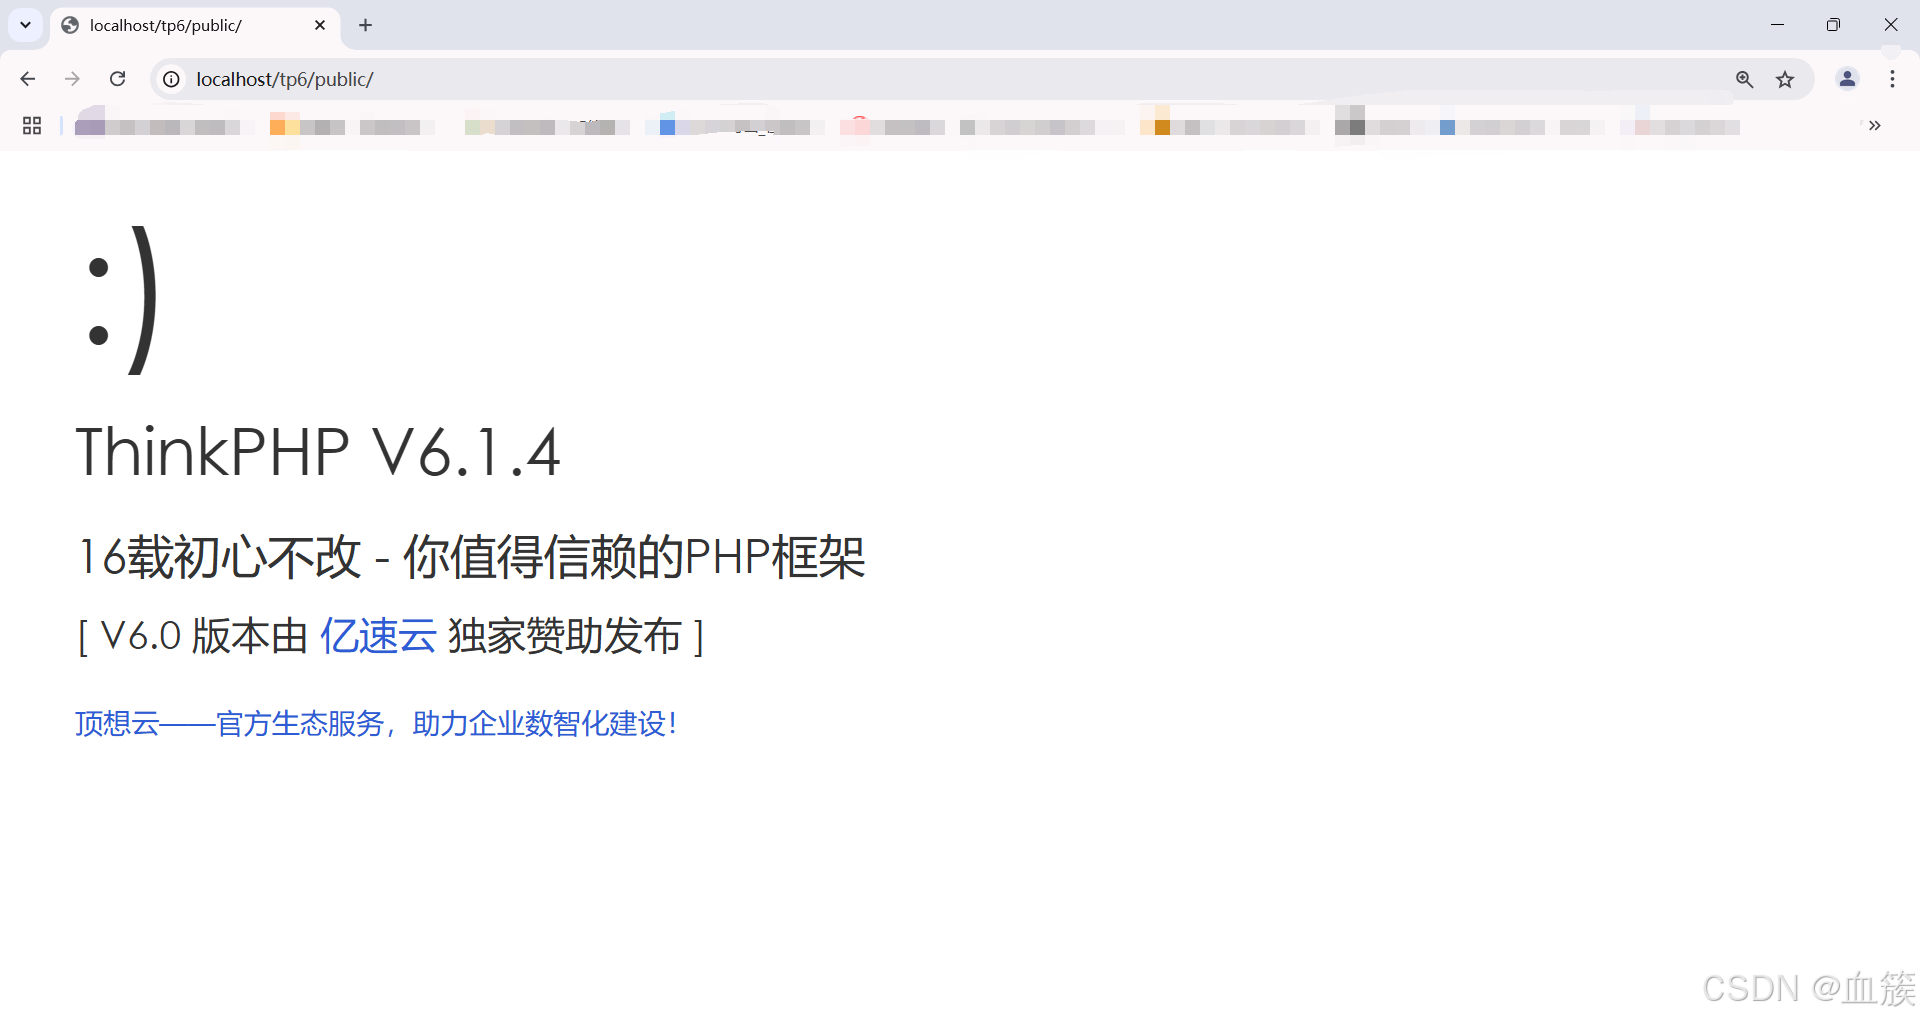Open a new tab with plus button
Image resolution: width=1920 pixels, height=1020 pixels.
[x=366, y=25]
